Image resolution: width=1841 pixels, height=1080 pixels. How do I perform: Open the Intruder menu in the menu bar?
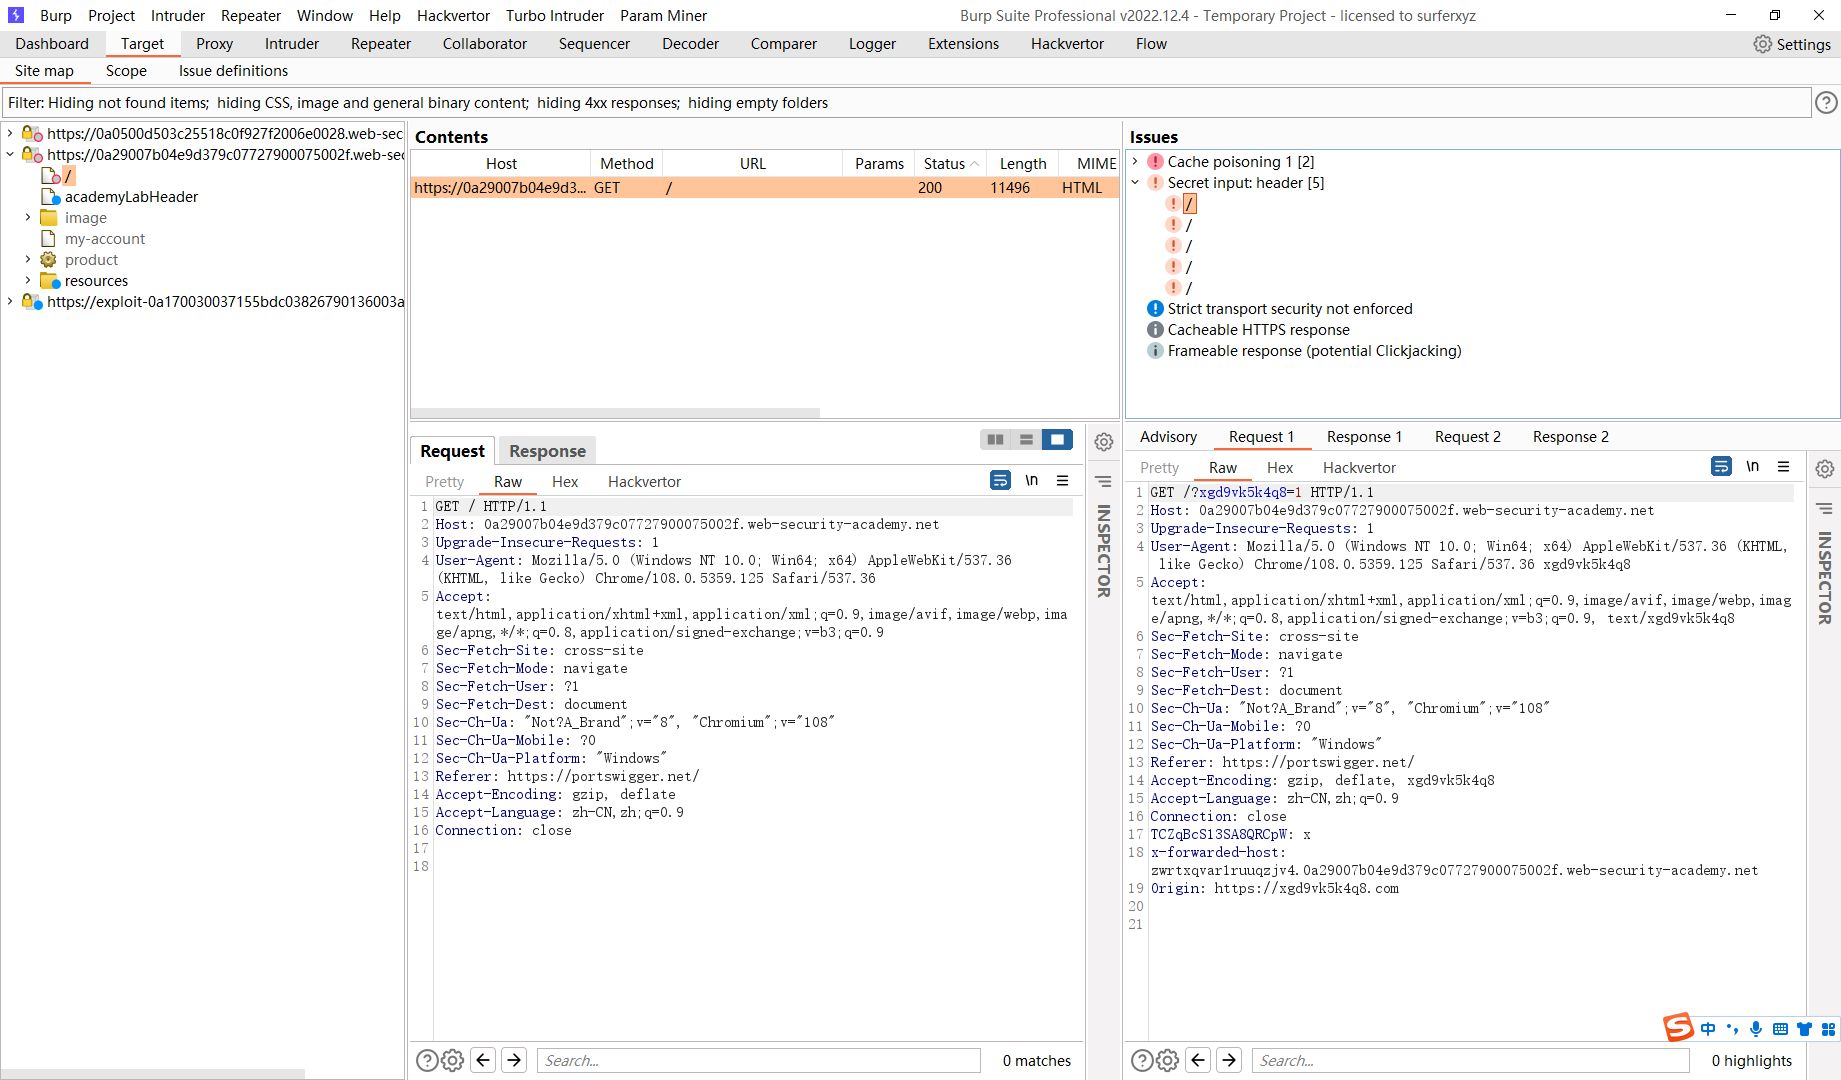[x=178, y=15]
